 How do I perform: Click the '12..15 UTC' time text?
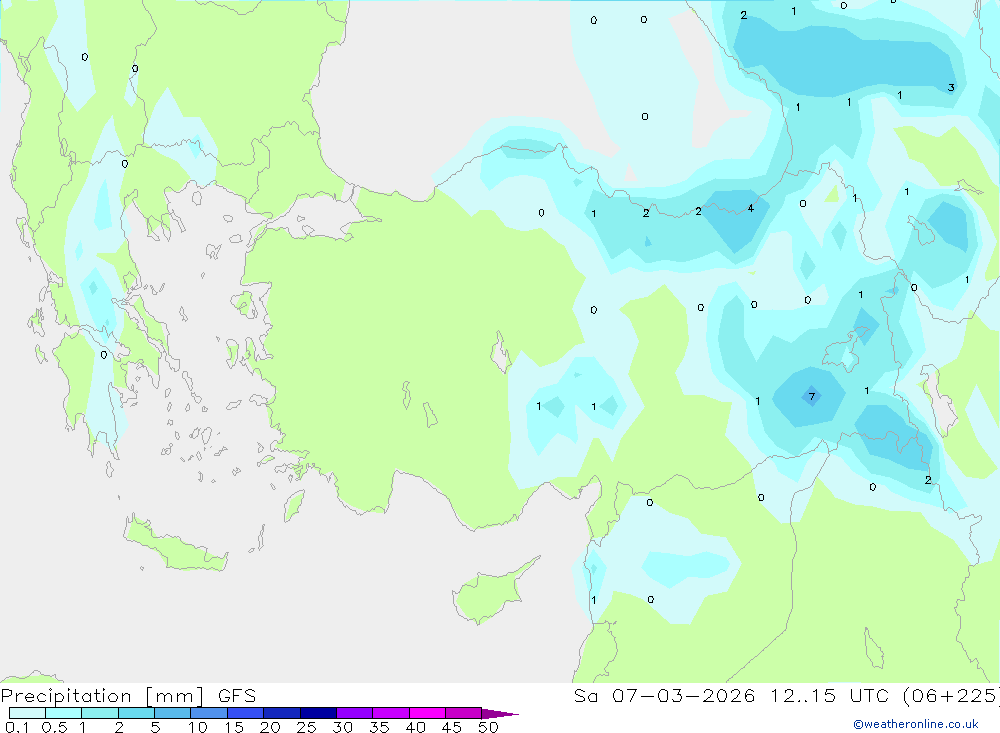829,696
